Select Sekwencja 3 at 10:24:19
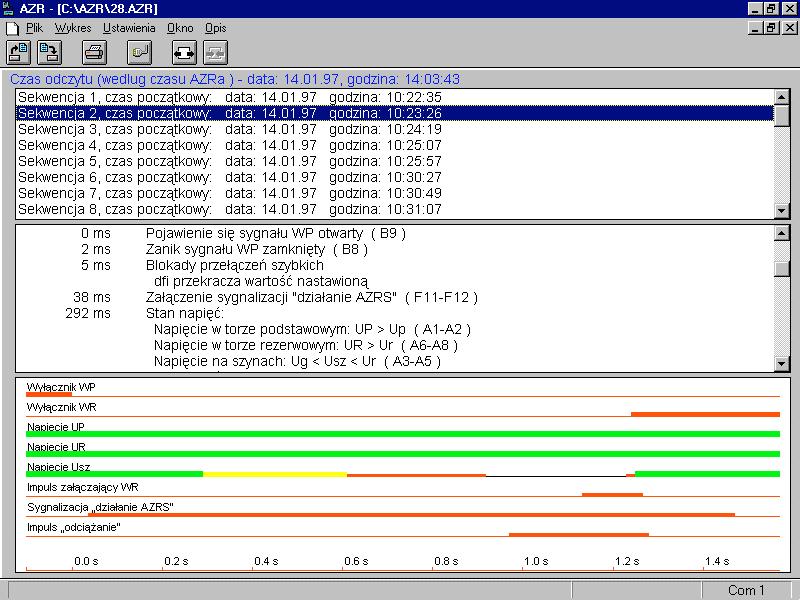Image resolution: width=800 pixels, height=600 pixels. pyautogui.click(x=395, y=129)
